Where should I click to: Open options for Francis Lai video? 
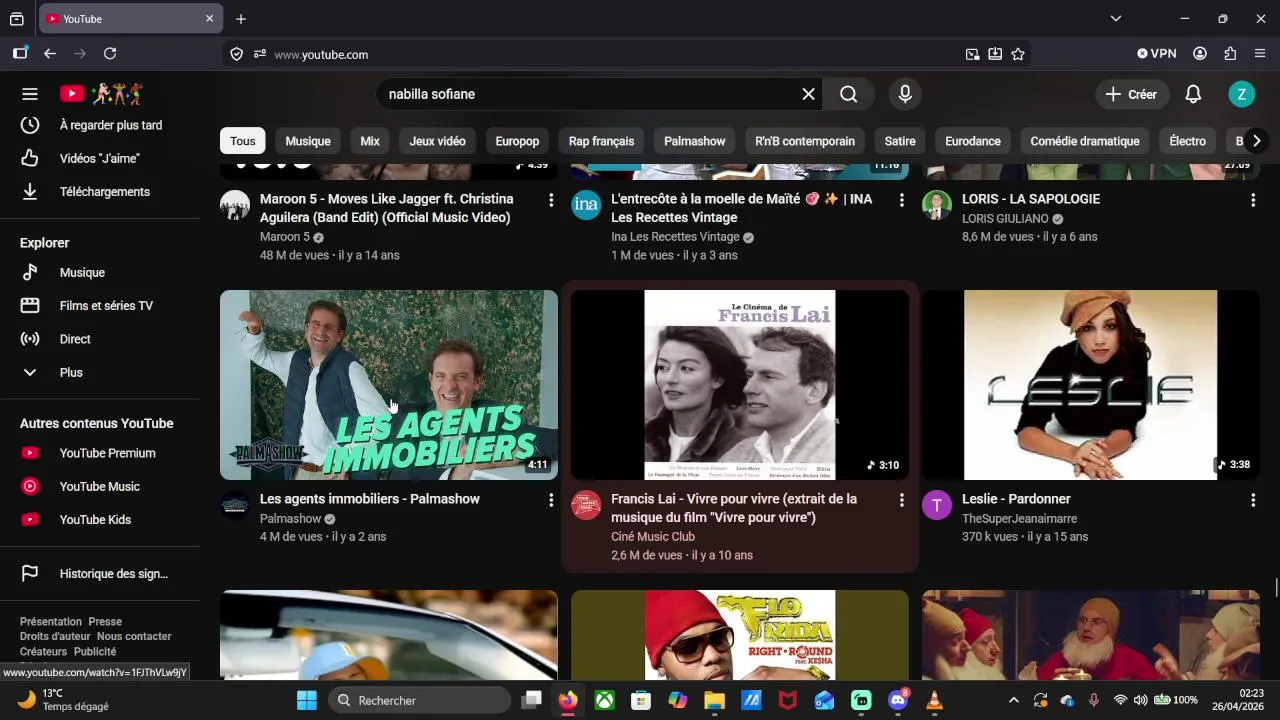(x=901, y=500)
